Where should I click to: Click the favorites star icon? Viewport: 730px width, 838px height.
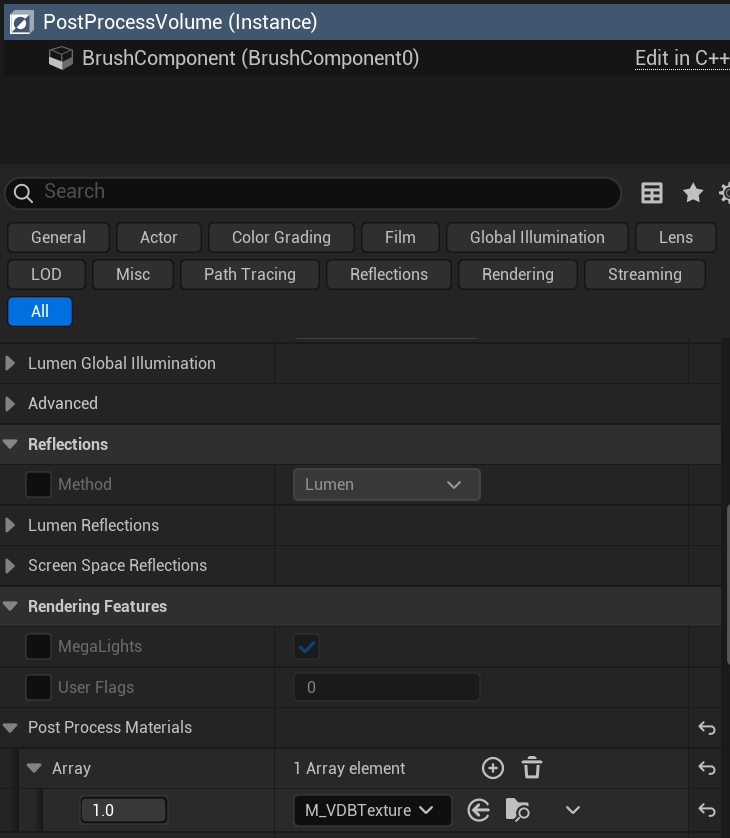[693, 193]
